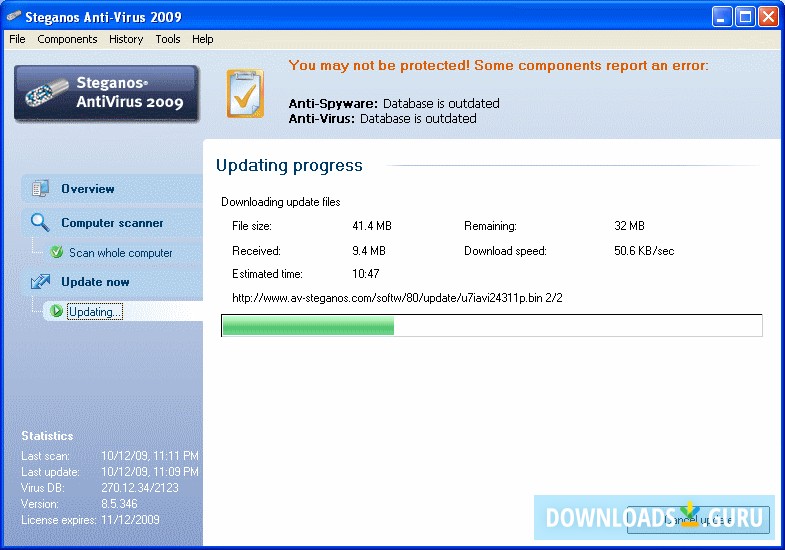Click the title bar app icon
785x550 pixels.
[13, 16]
